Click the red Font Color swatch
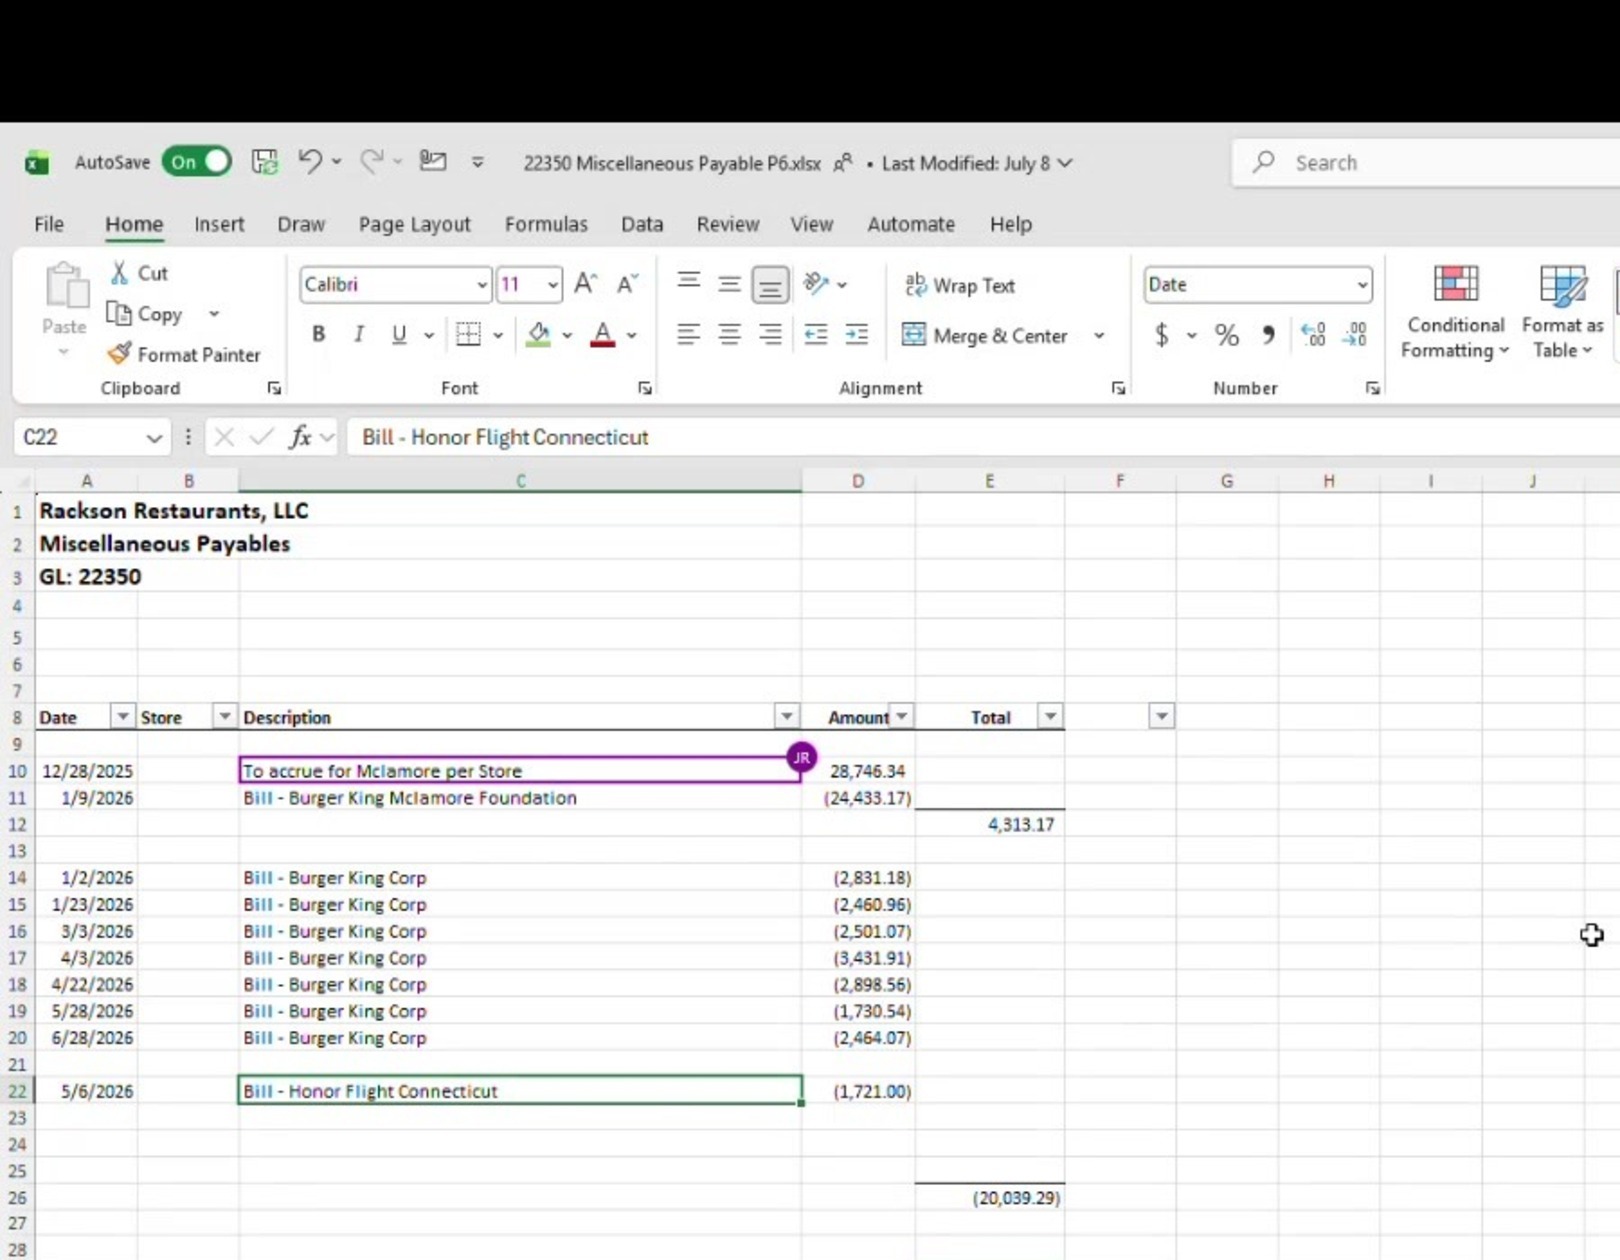 click(x=603, y=335)
